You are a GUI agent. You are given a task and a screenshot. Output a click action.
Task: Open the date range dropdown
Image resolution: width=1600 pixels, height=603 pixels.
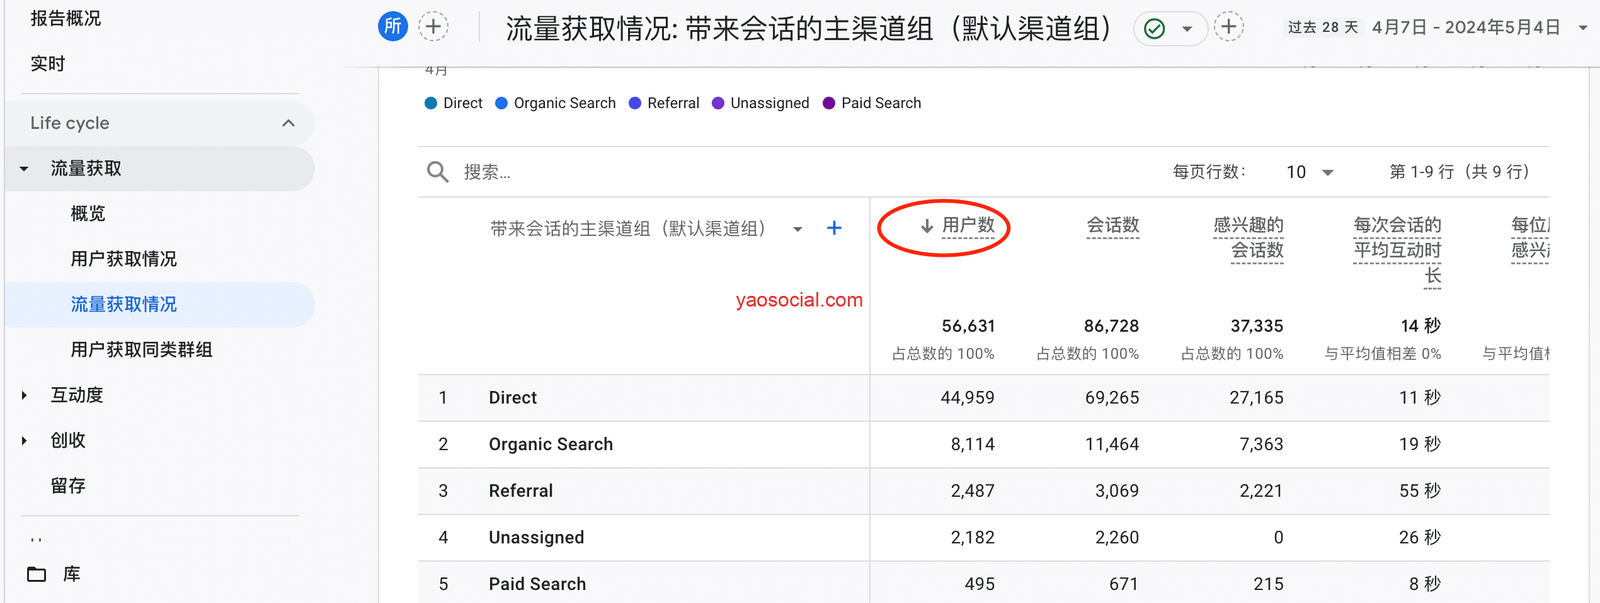[x=1583, y=28]
